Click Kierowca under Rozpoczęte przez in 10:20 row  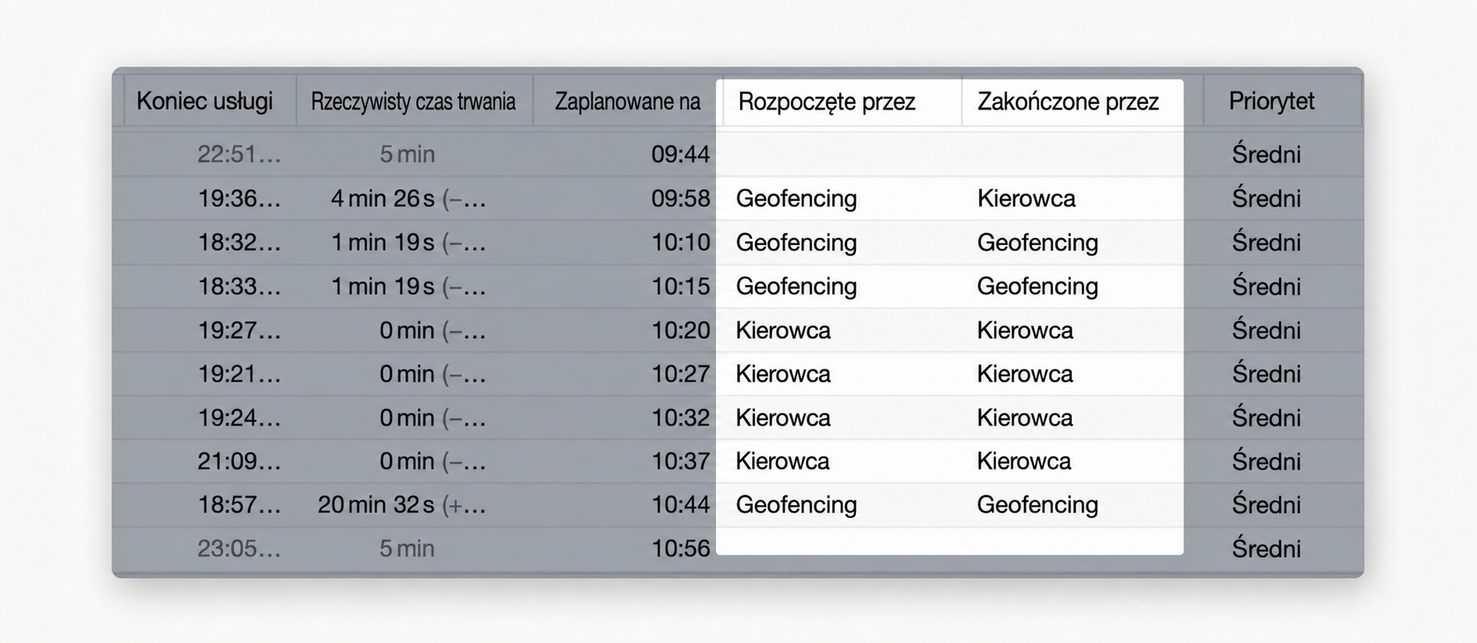point(783,330)
